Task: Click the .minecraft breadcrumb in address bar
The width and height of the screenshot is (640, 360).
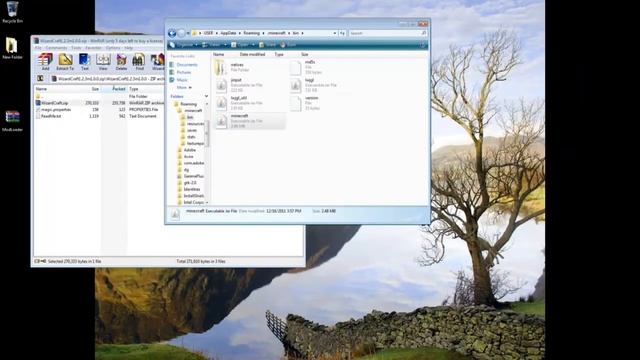Action: point(276,33)
